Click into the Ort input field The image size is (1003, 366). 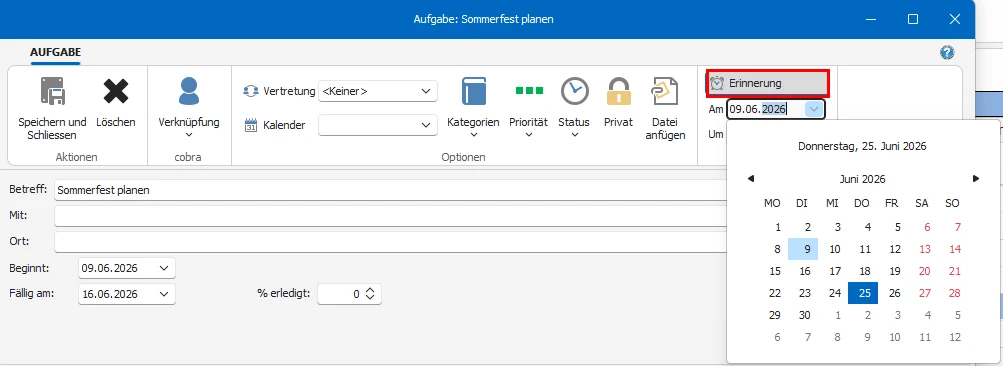click(x=390, y=243)
